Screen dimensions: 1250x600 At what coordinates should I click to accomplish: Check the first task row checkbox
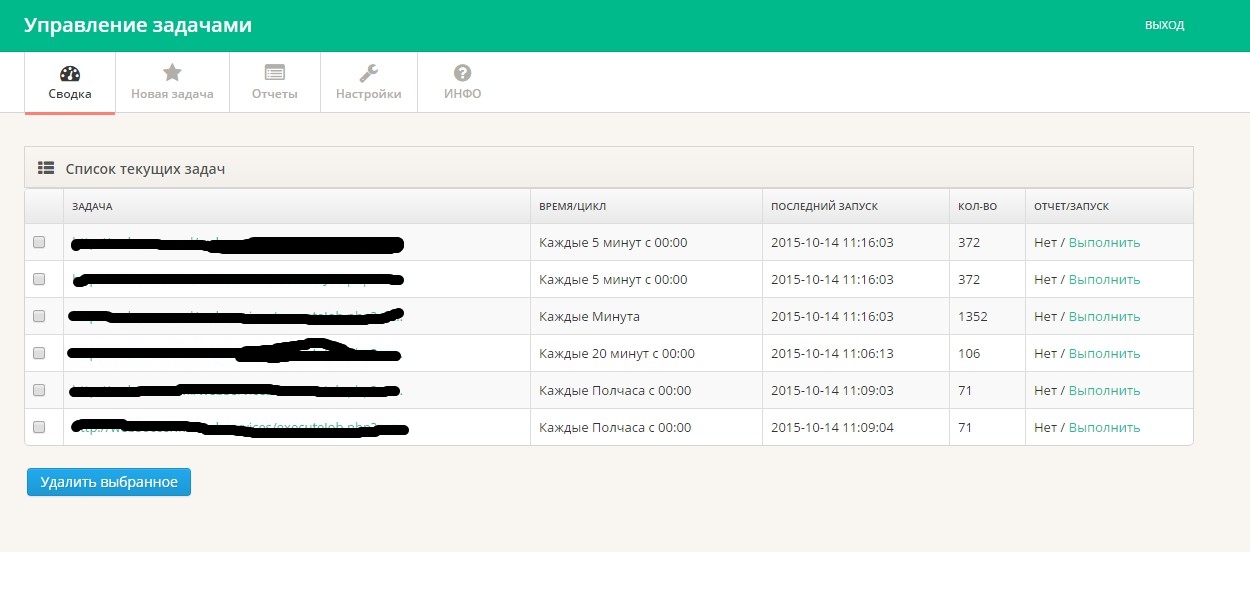39,242
